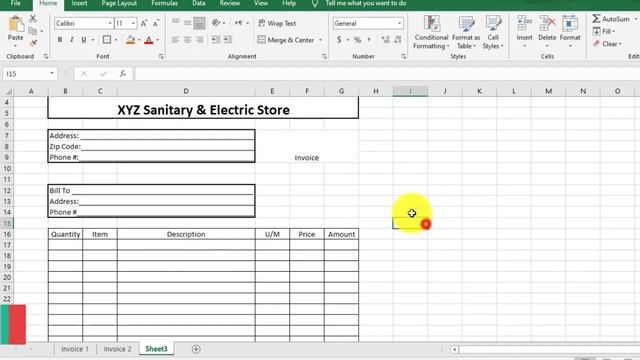Open Merge & Center dropdown arrow

click(320, 40)
